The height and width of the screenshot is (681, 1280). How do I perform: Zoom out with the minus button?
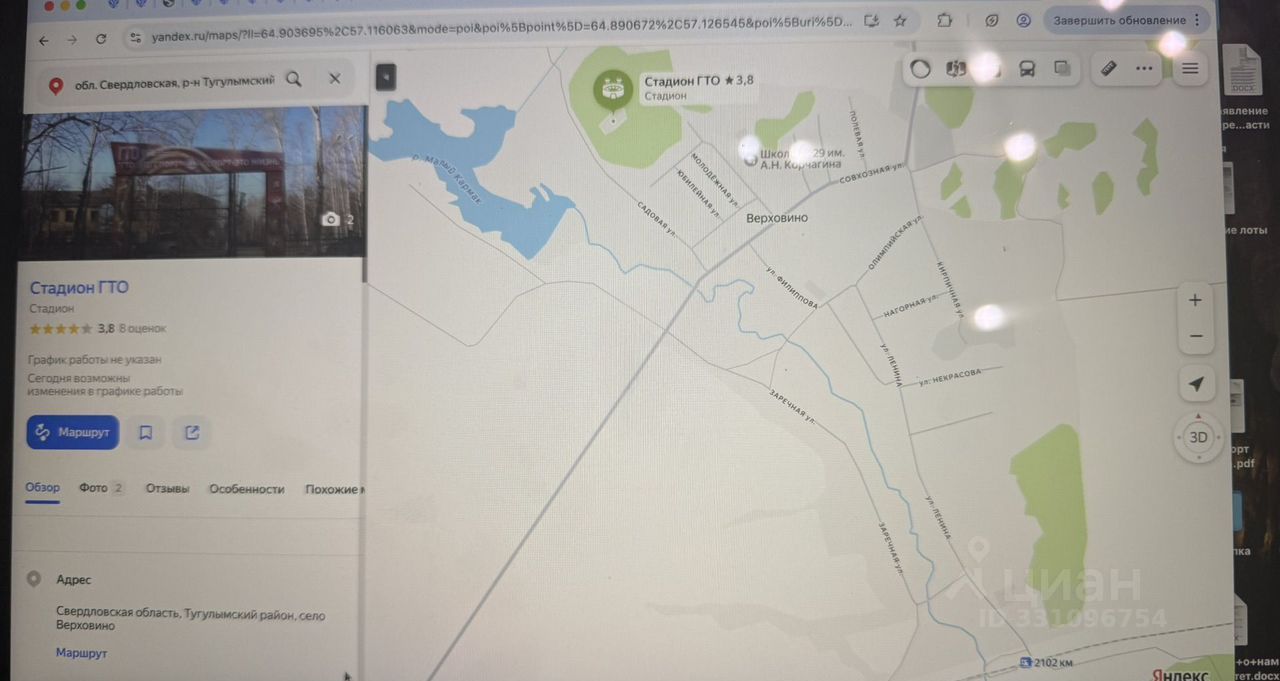coord(1196,337)
